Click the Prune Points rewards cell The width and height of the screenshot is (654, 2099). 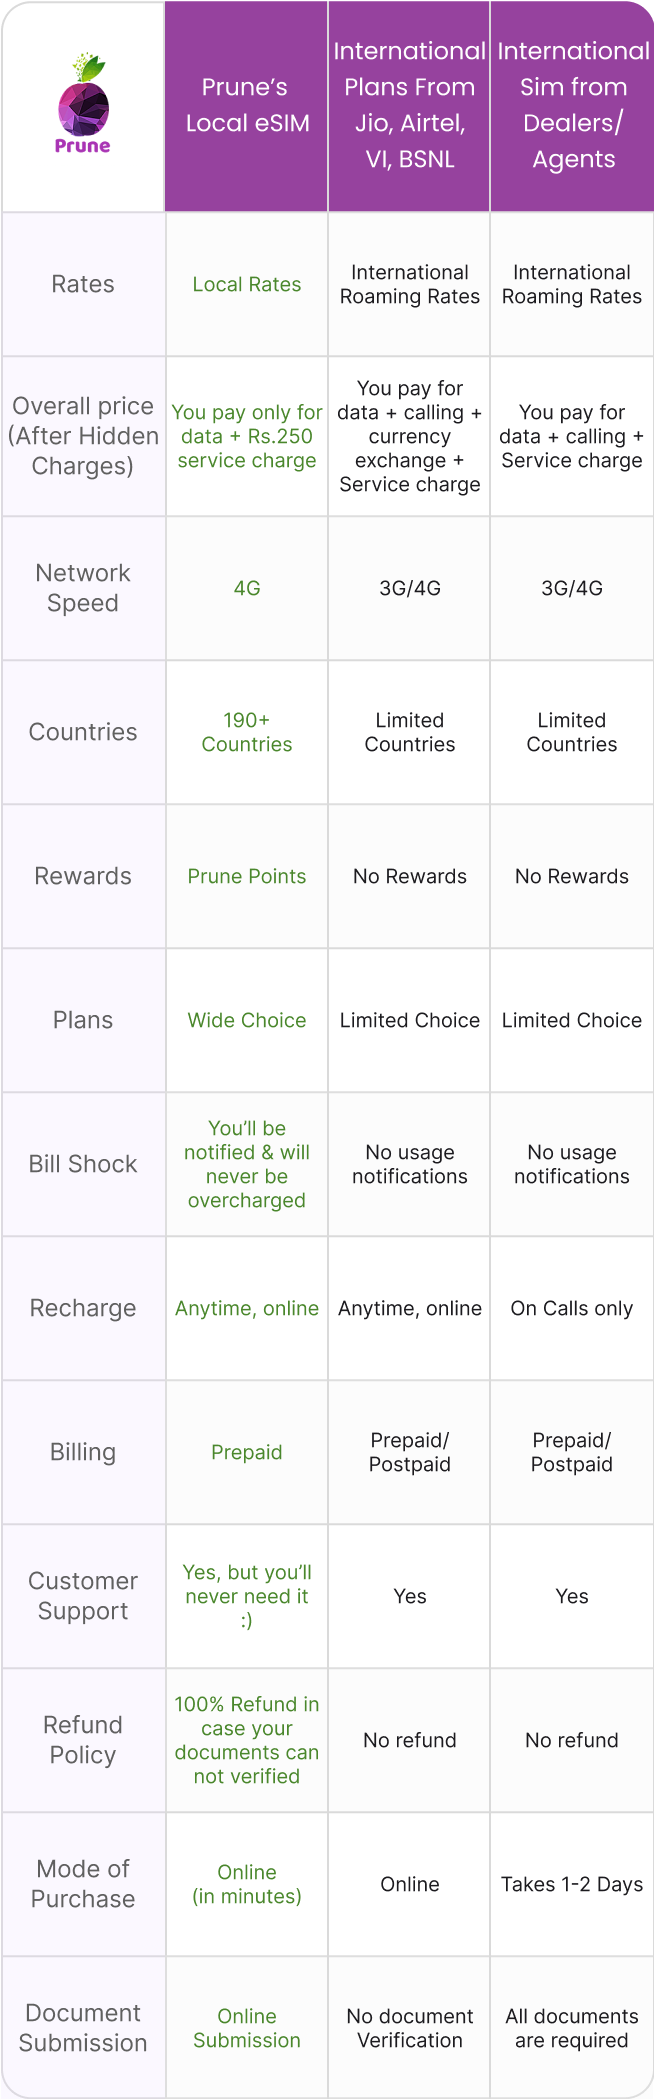tap(247, 876)
